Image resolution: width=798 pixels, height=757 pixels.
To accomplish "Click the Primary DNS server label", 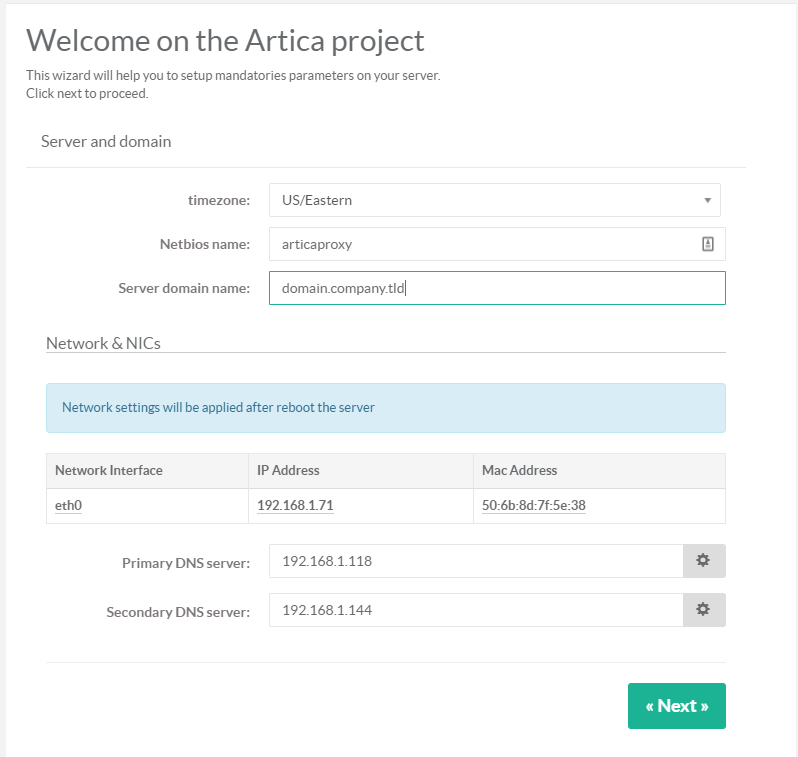I will click(x=186, y=563).
